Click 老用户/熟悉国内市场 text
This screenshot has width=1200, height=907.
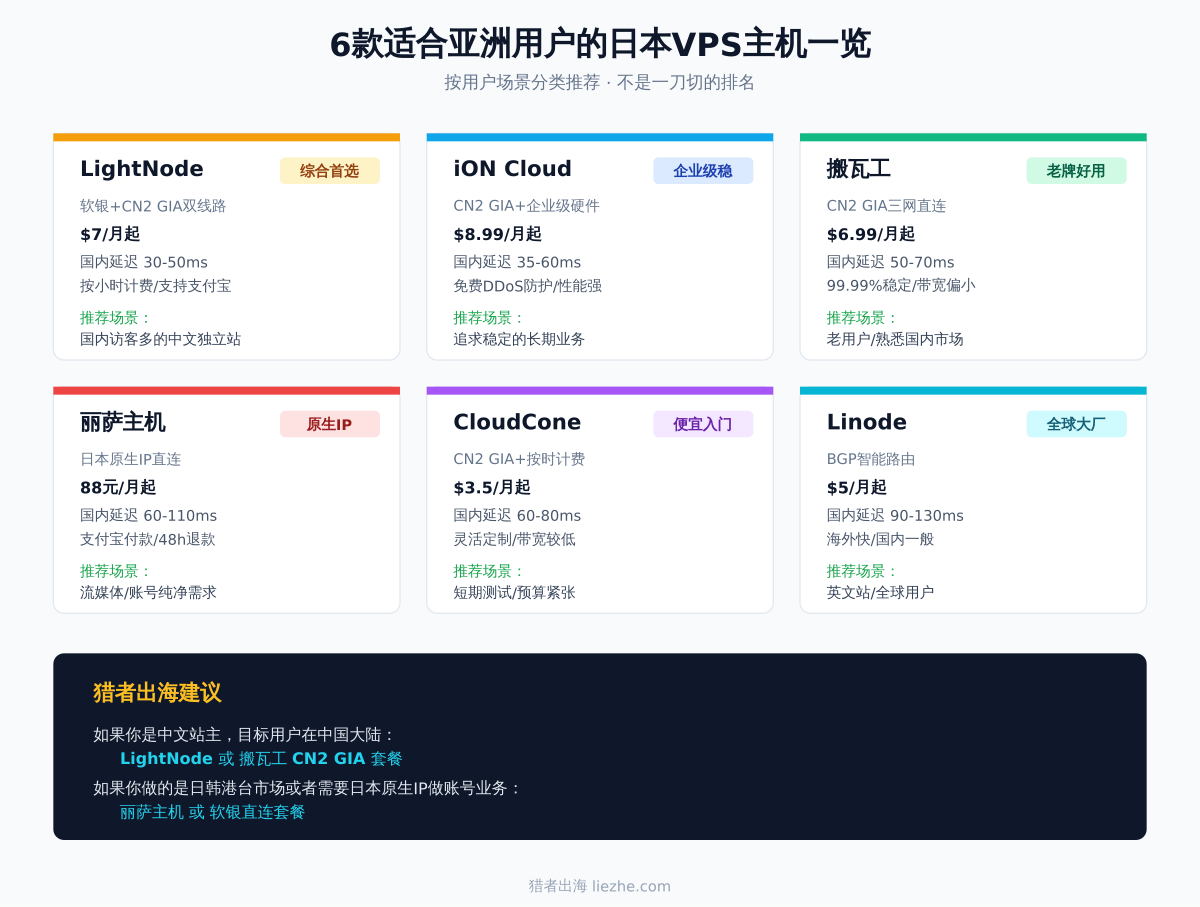(x=895, y=339)
